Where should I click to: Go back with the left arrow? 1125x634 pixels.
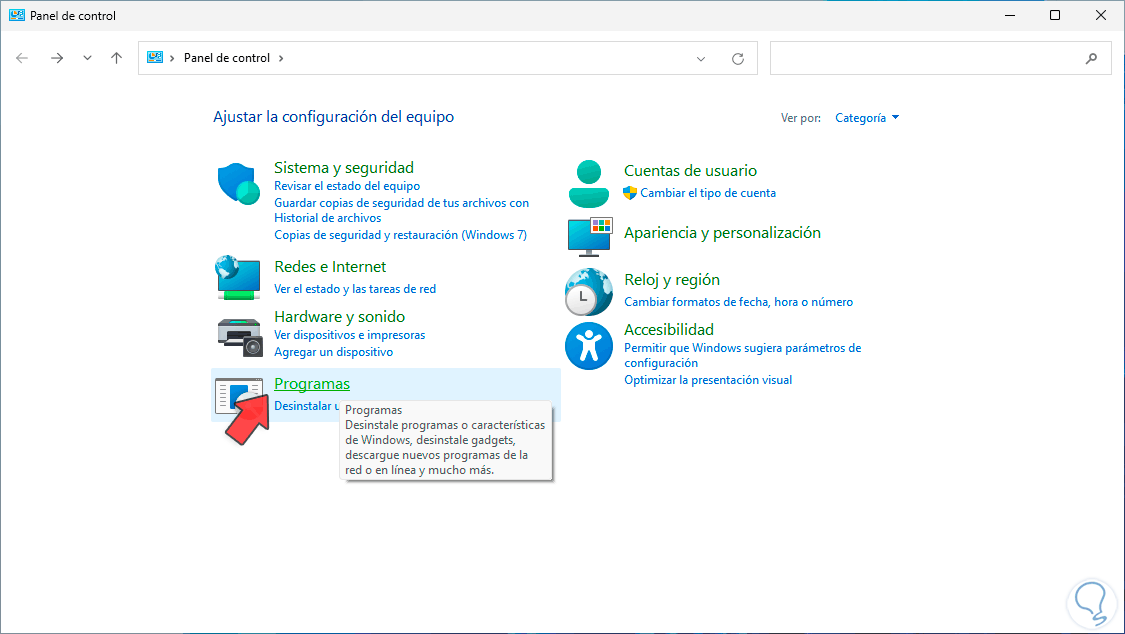click(x=22, y=58)
